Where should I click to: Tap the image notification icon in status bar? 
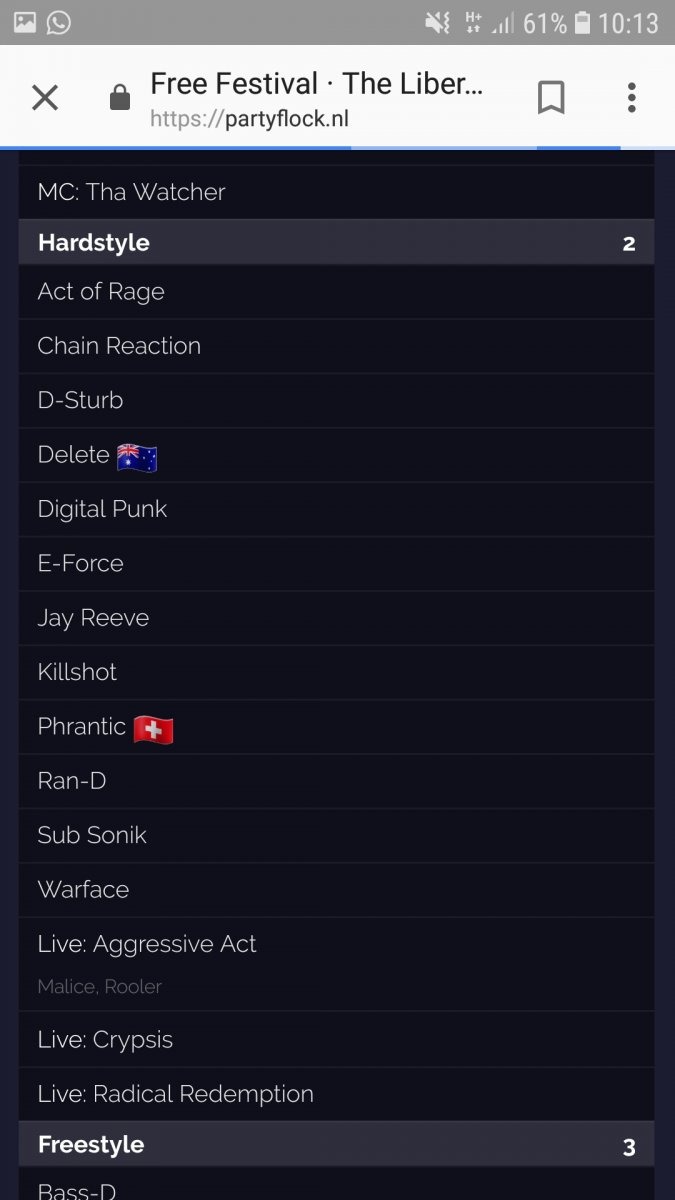click(24, 22)
